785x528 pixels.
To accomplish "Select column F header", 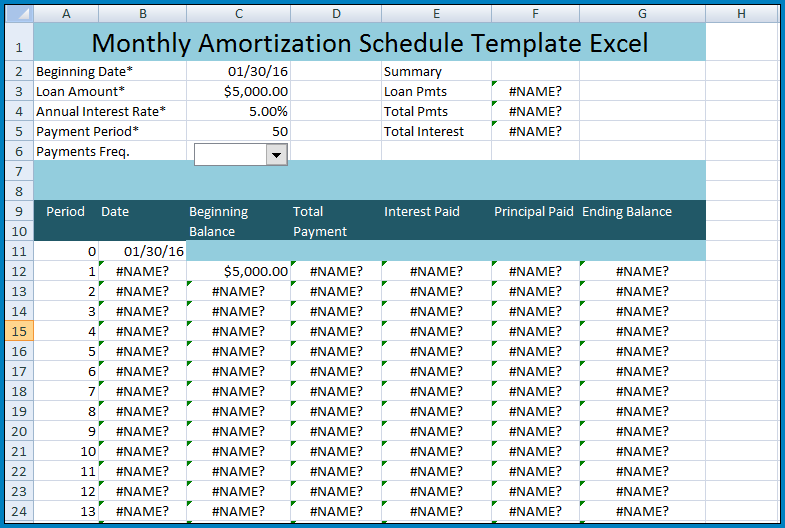I will (x=535, y=14).
